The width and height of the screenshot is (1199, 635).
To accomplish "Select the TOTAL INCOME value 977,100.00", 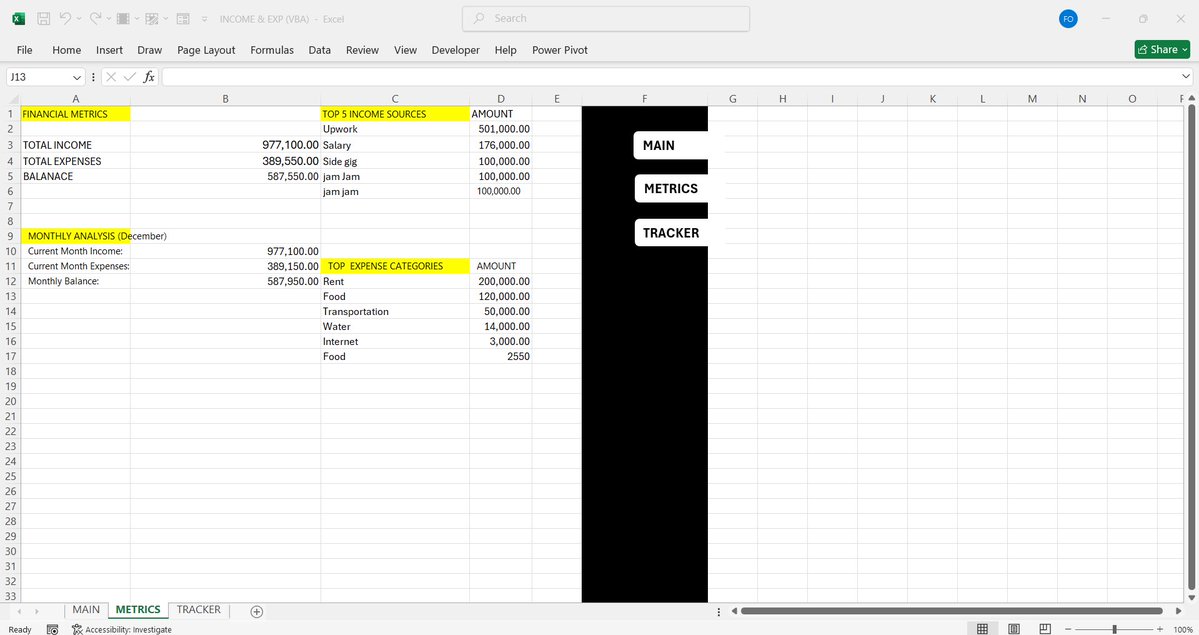I will pos(226,145).
